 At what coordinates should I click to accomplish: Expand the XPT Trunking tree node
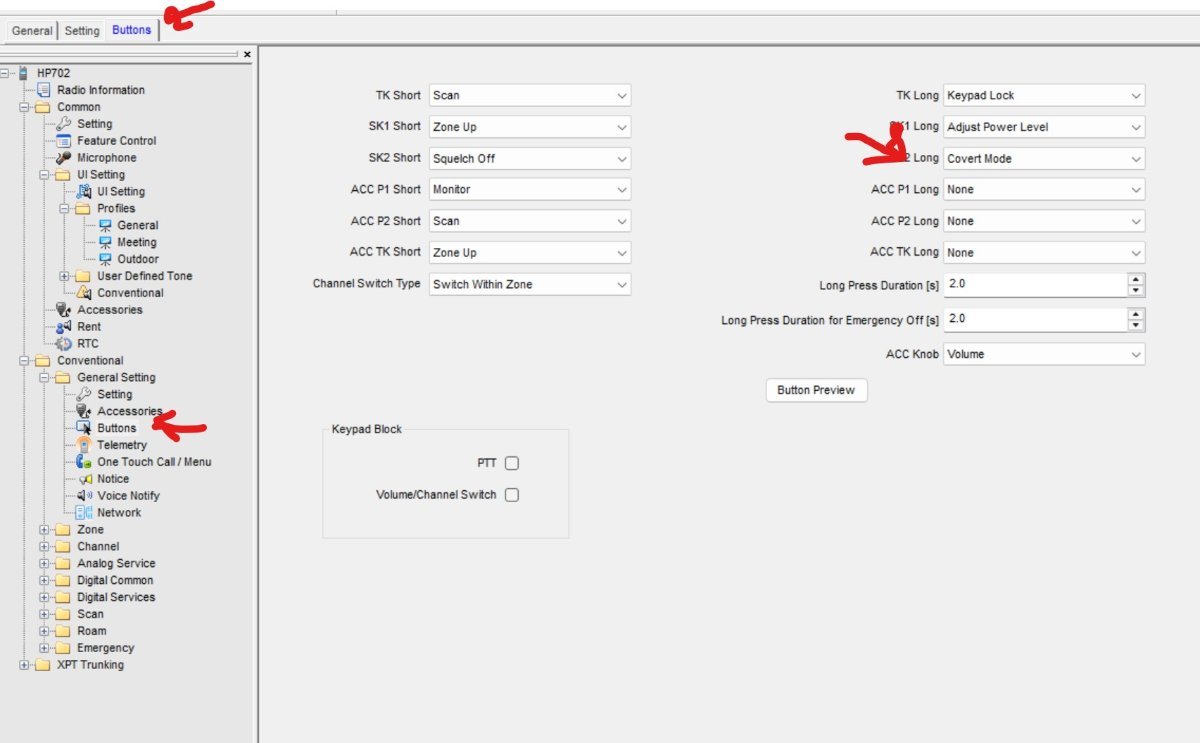click(x=25, y=665)
